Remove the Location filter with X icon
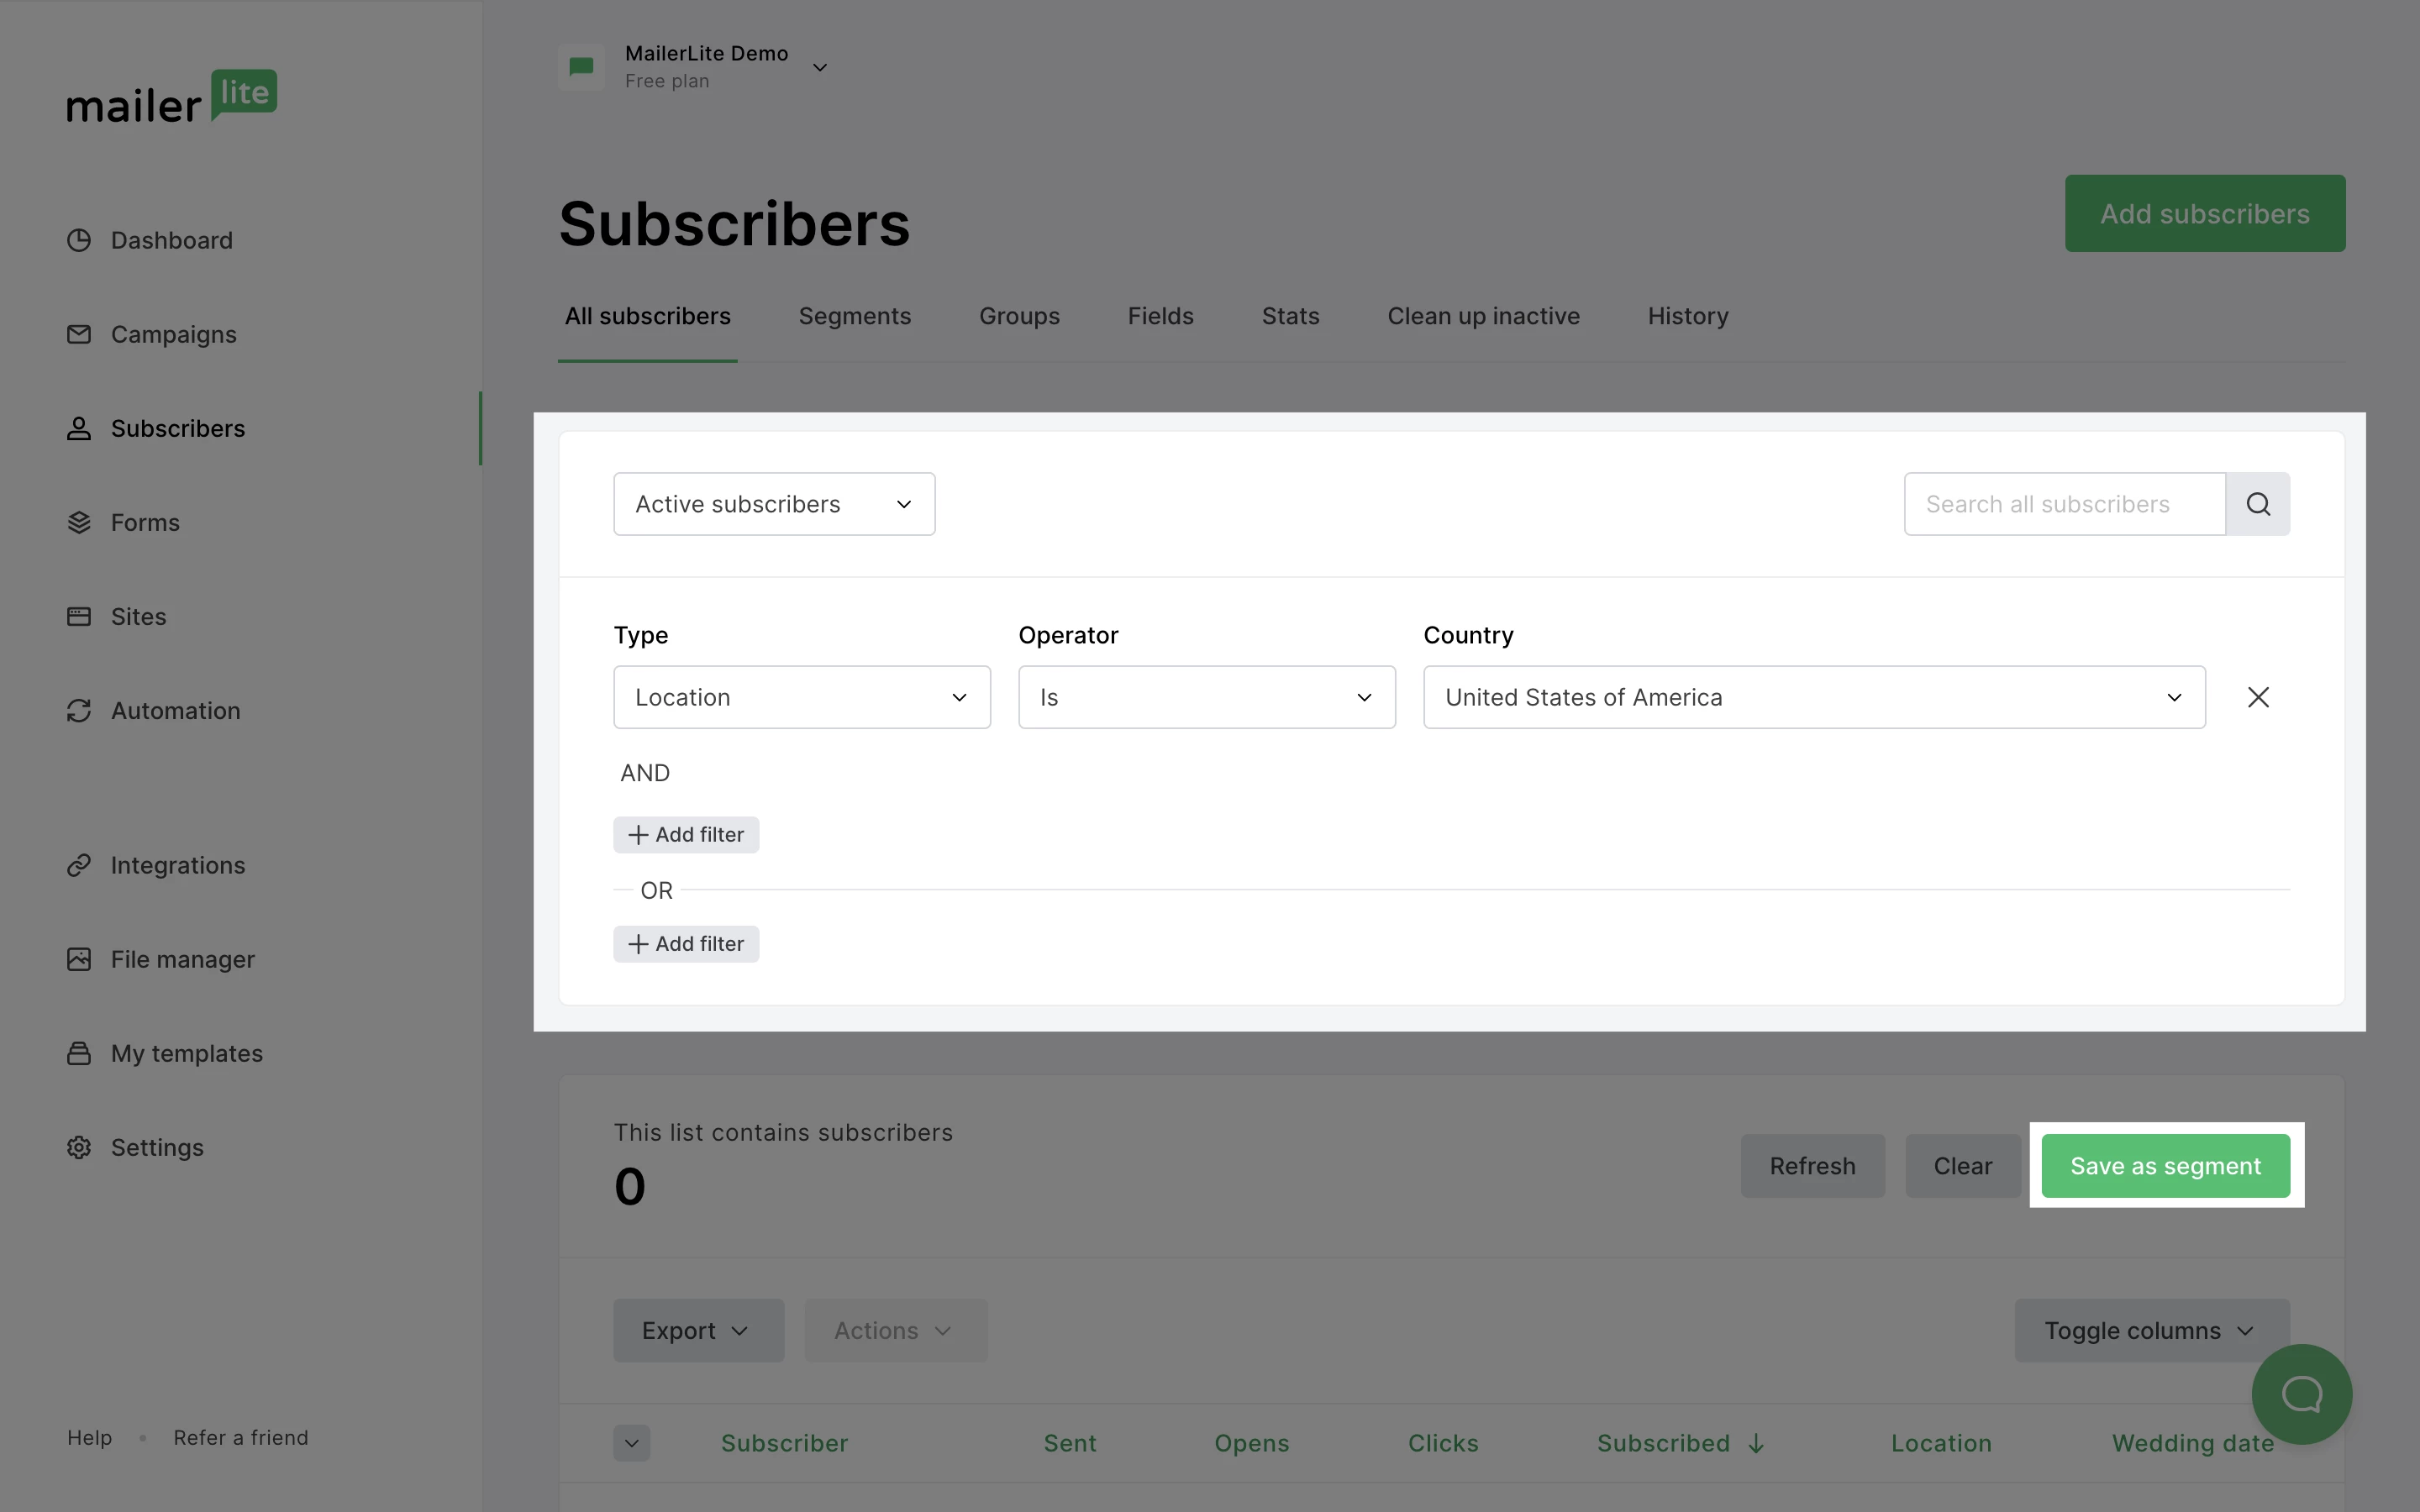The height and width of the screenshot is (1512, 2420). [2257, 697]
